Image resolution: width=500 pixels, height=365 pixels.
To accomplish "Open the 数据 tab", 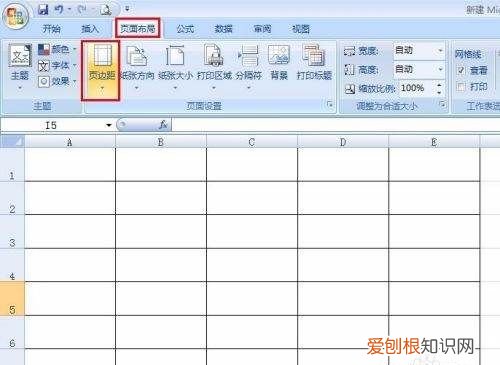I will (223, 29).
